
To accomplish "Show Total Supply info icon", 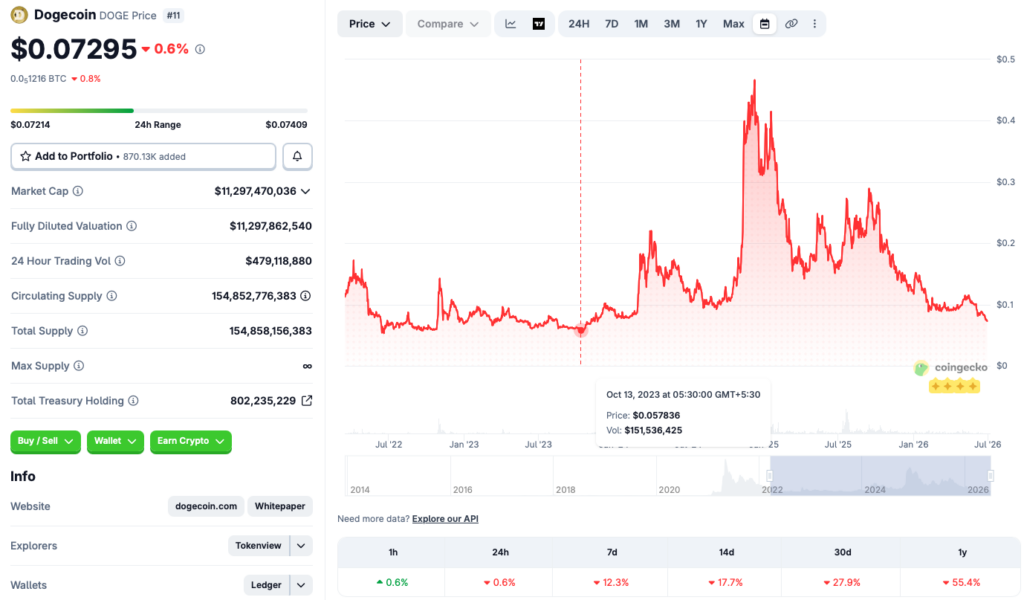I will 82,331.
